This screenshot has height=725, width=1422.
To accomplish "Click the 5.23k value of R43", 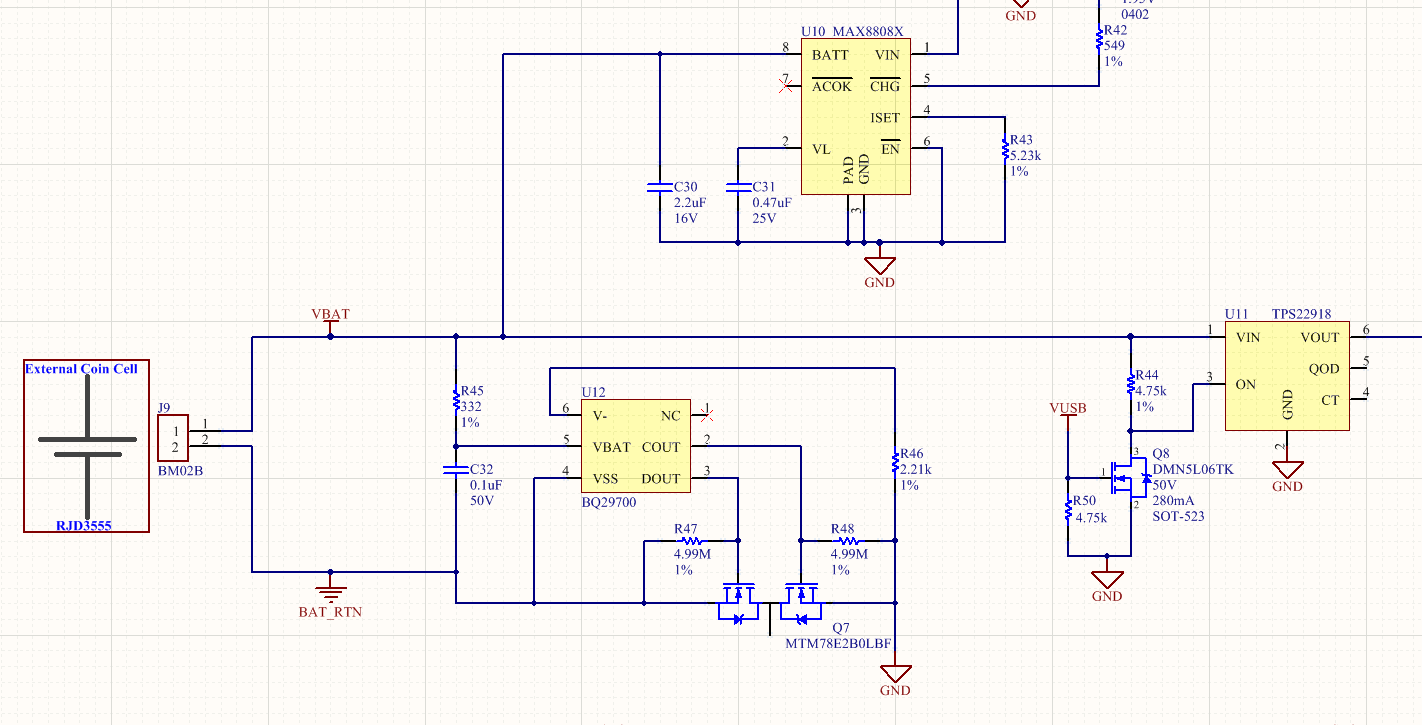I will pyautogui.click(x=1026, y=156).
